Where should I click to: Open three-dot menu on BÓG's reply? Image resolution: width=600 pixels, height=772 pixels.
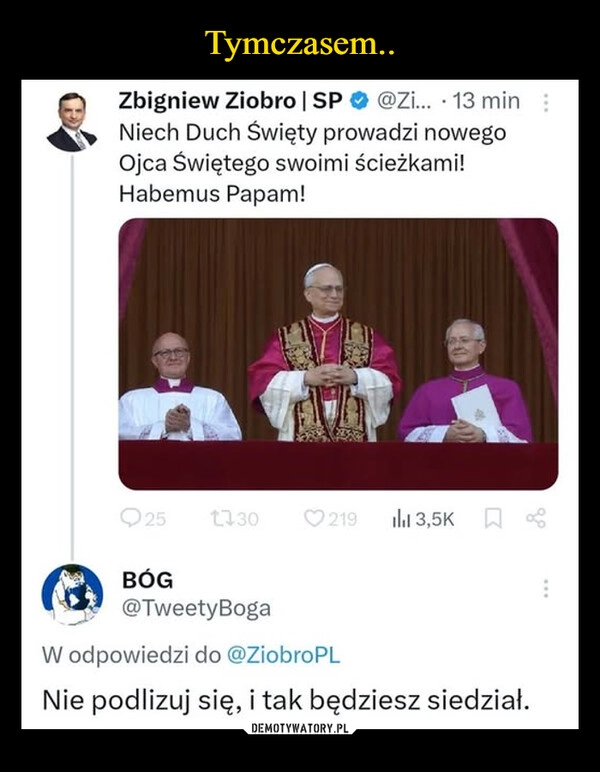(x=545, y=588)
